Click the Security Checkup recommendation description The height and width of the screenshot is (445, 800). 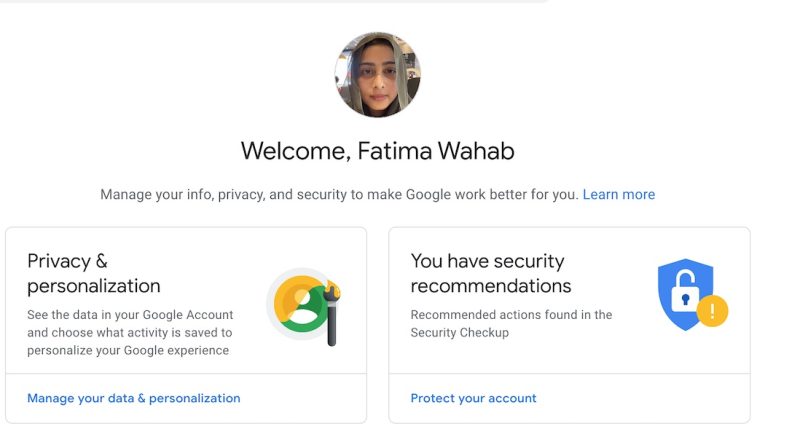511,324
